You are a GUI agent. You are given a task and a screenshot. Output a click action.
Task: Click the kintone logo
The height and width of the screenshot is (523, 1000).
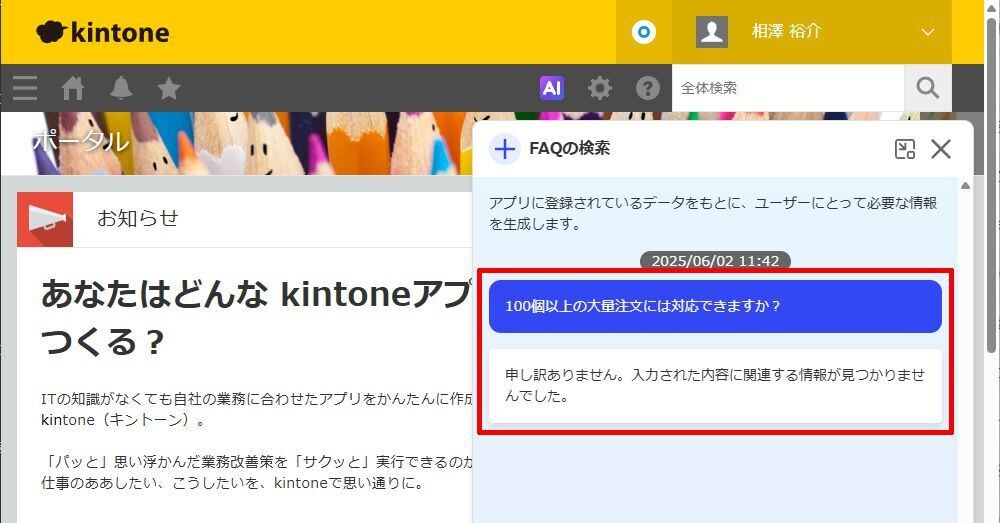[103, 32]
